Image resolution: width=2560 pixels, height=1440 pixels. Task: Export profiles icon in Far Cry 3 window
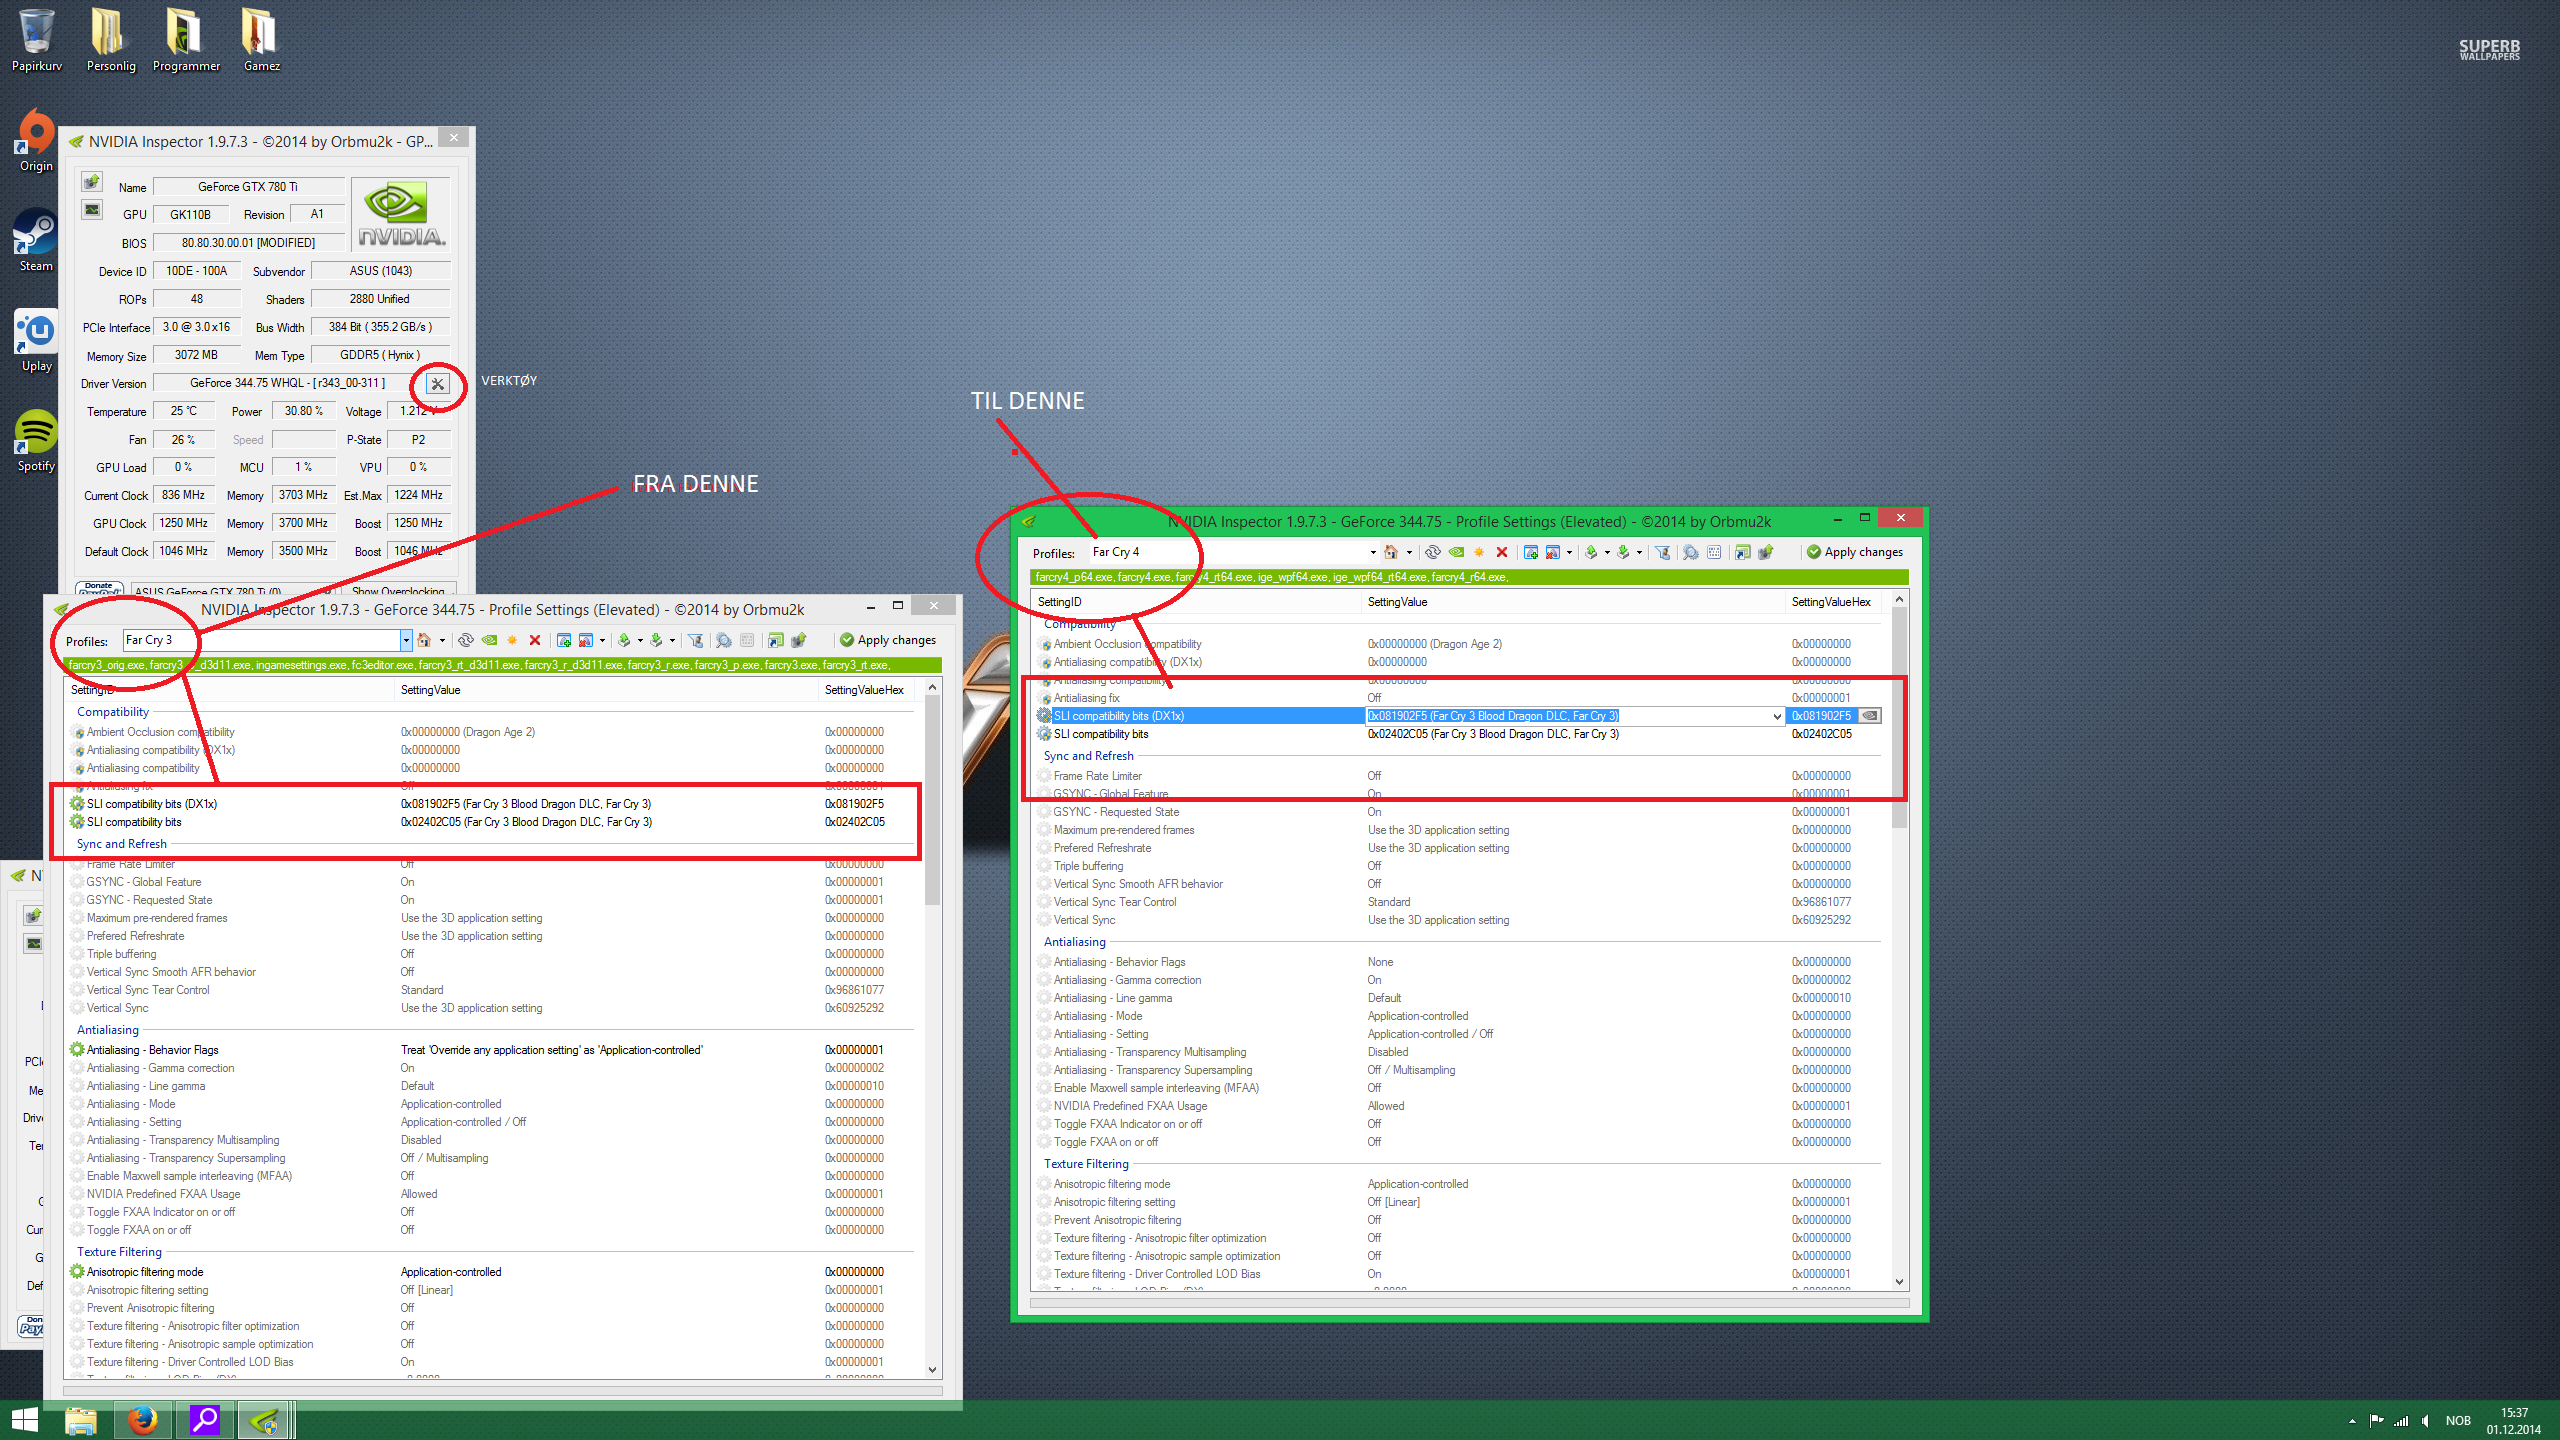(624, 640)
